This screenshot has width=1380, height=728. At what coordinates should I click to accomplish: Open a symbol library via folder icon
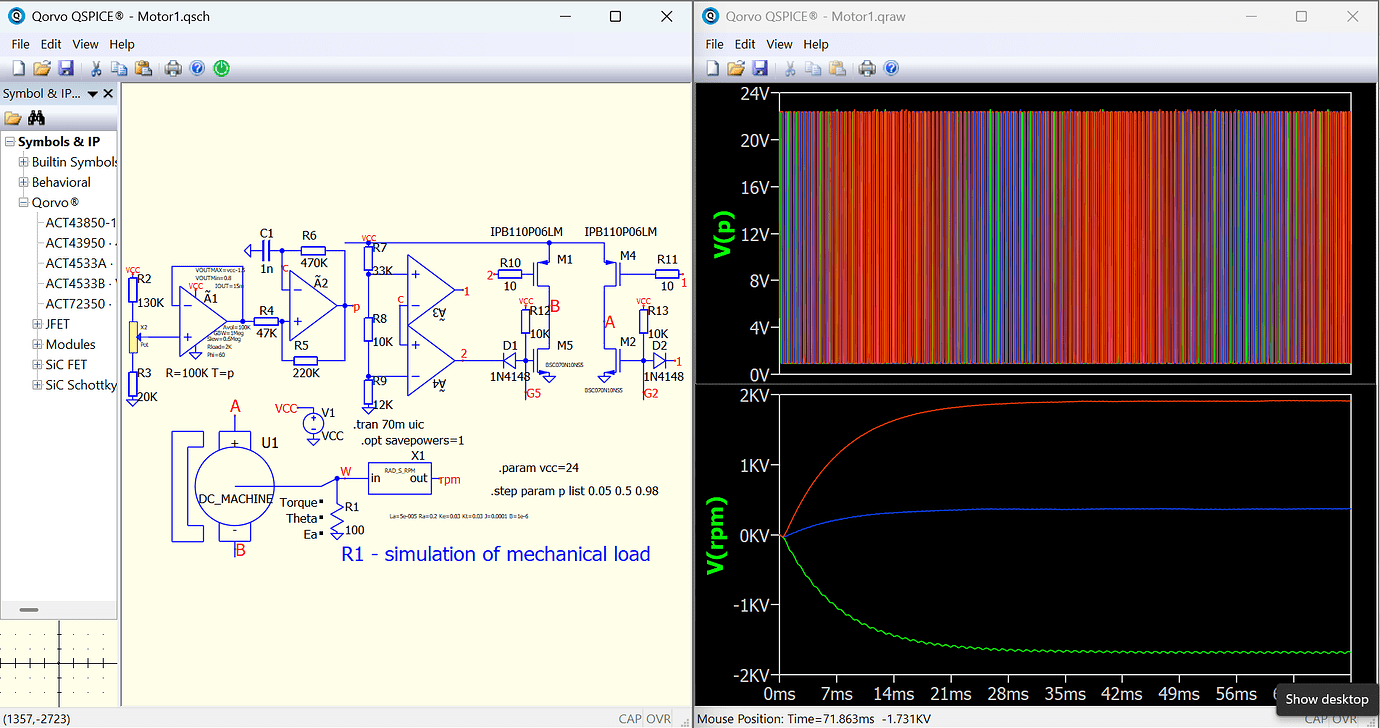click(x=13, y=118)
